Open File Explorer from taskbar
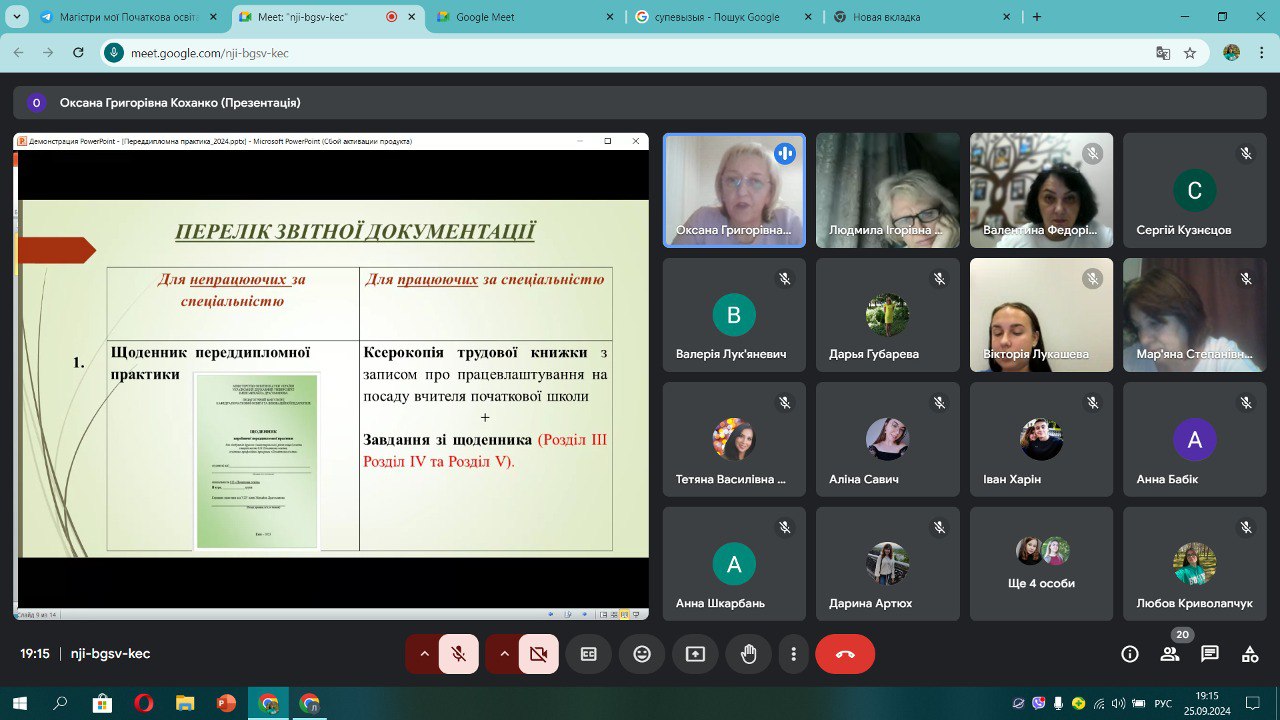1280x720 pixels. [184, 703]
